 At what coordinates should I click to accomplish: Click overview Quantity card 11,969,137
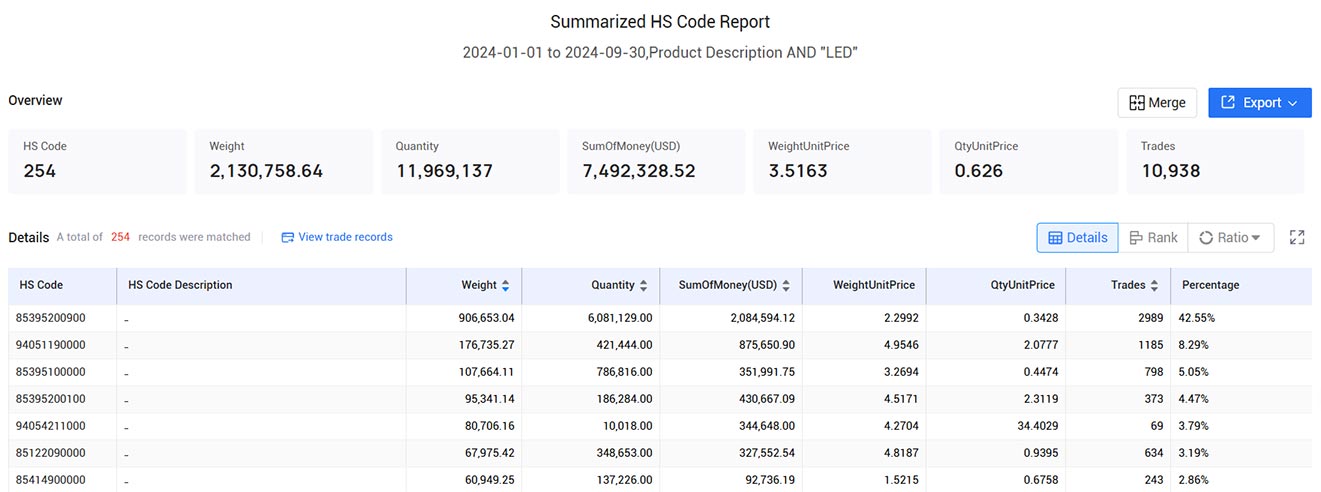pyautogui.click(x=470, y=161)
